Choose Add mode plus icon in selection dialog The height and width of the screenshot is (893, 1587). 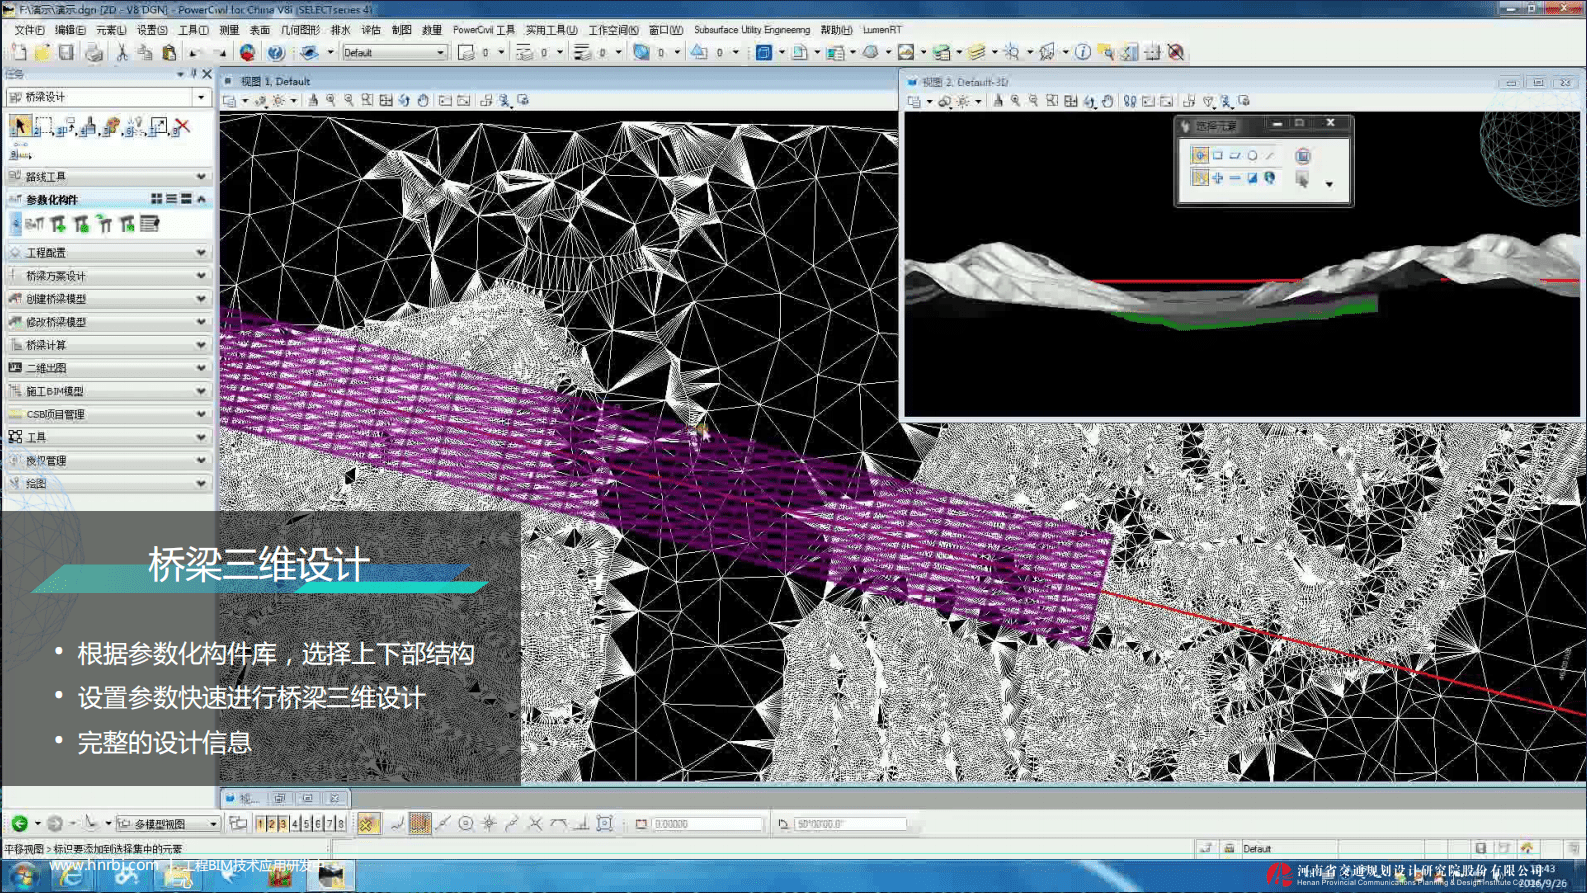pyautogui.click(x=1217, y=178)
